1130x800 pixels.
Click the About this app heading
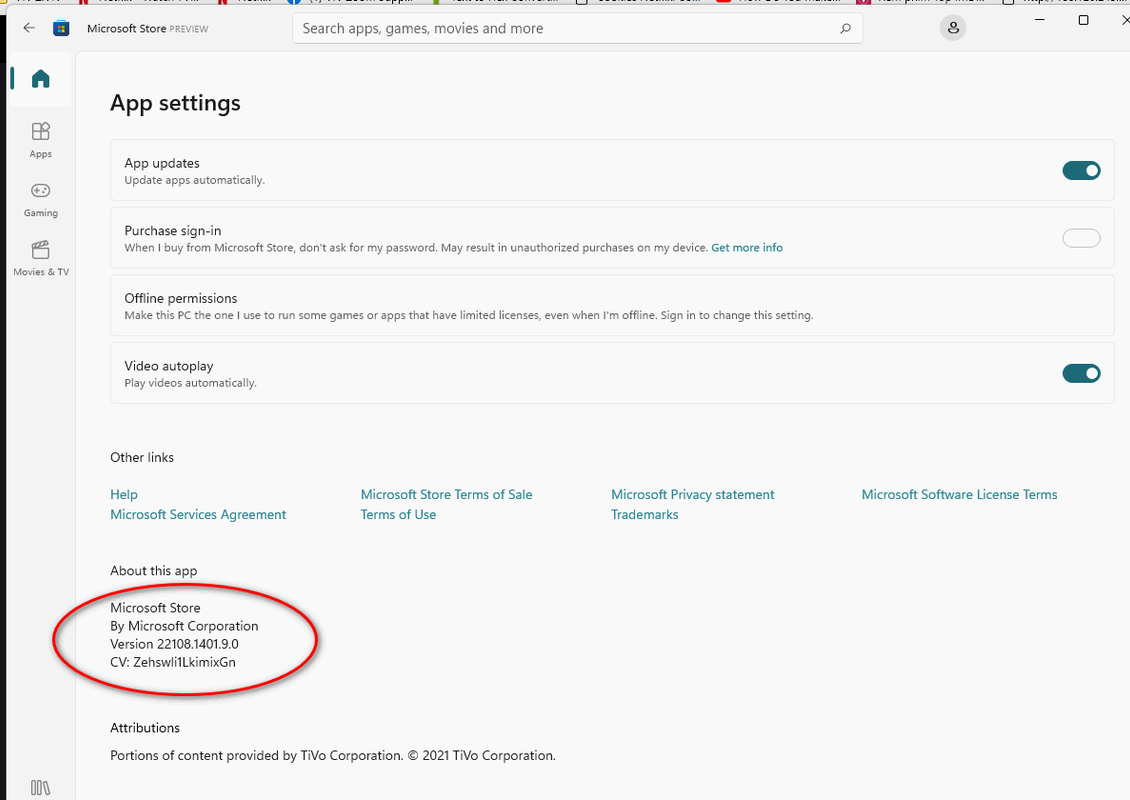point(154,571)
